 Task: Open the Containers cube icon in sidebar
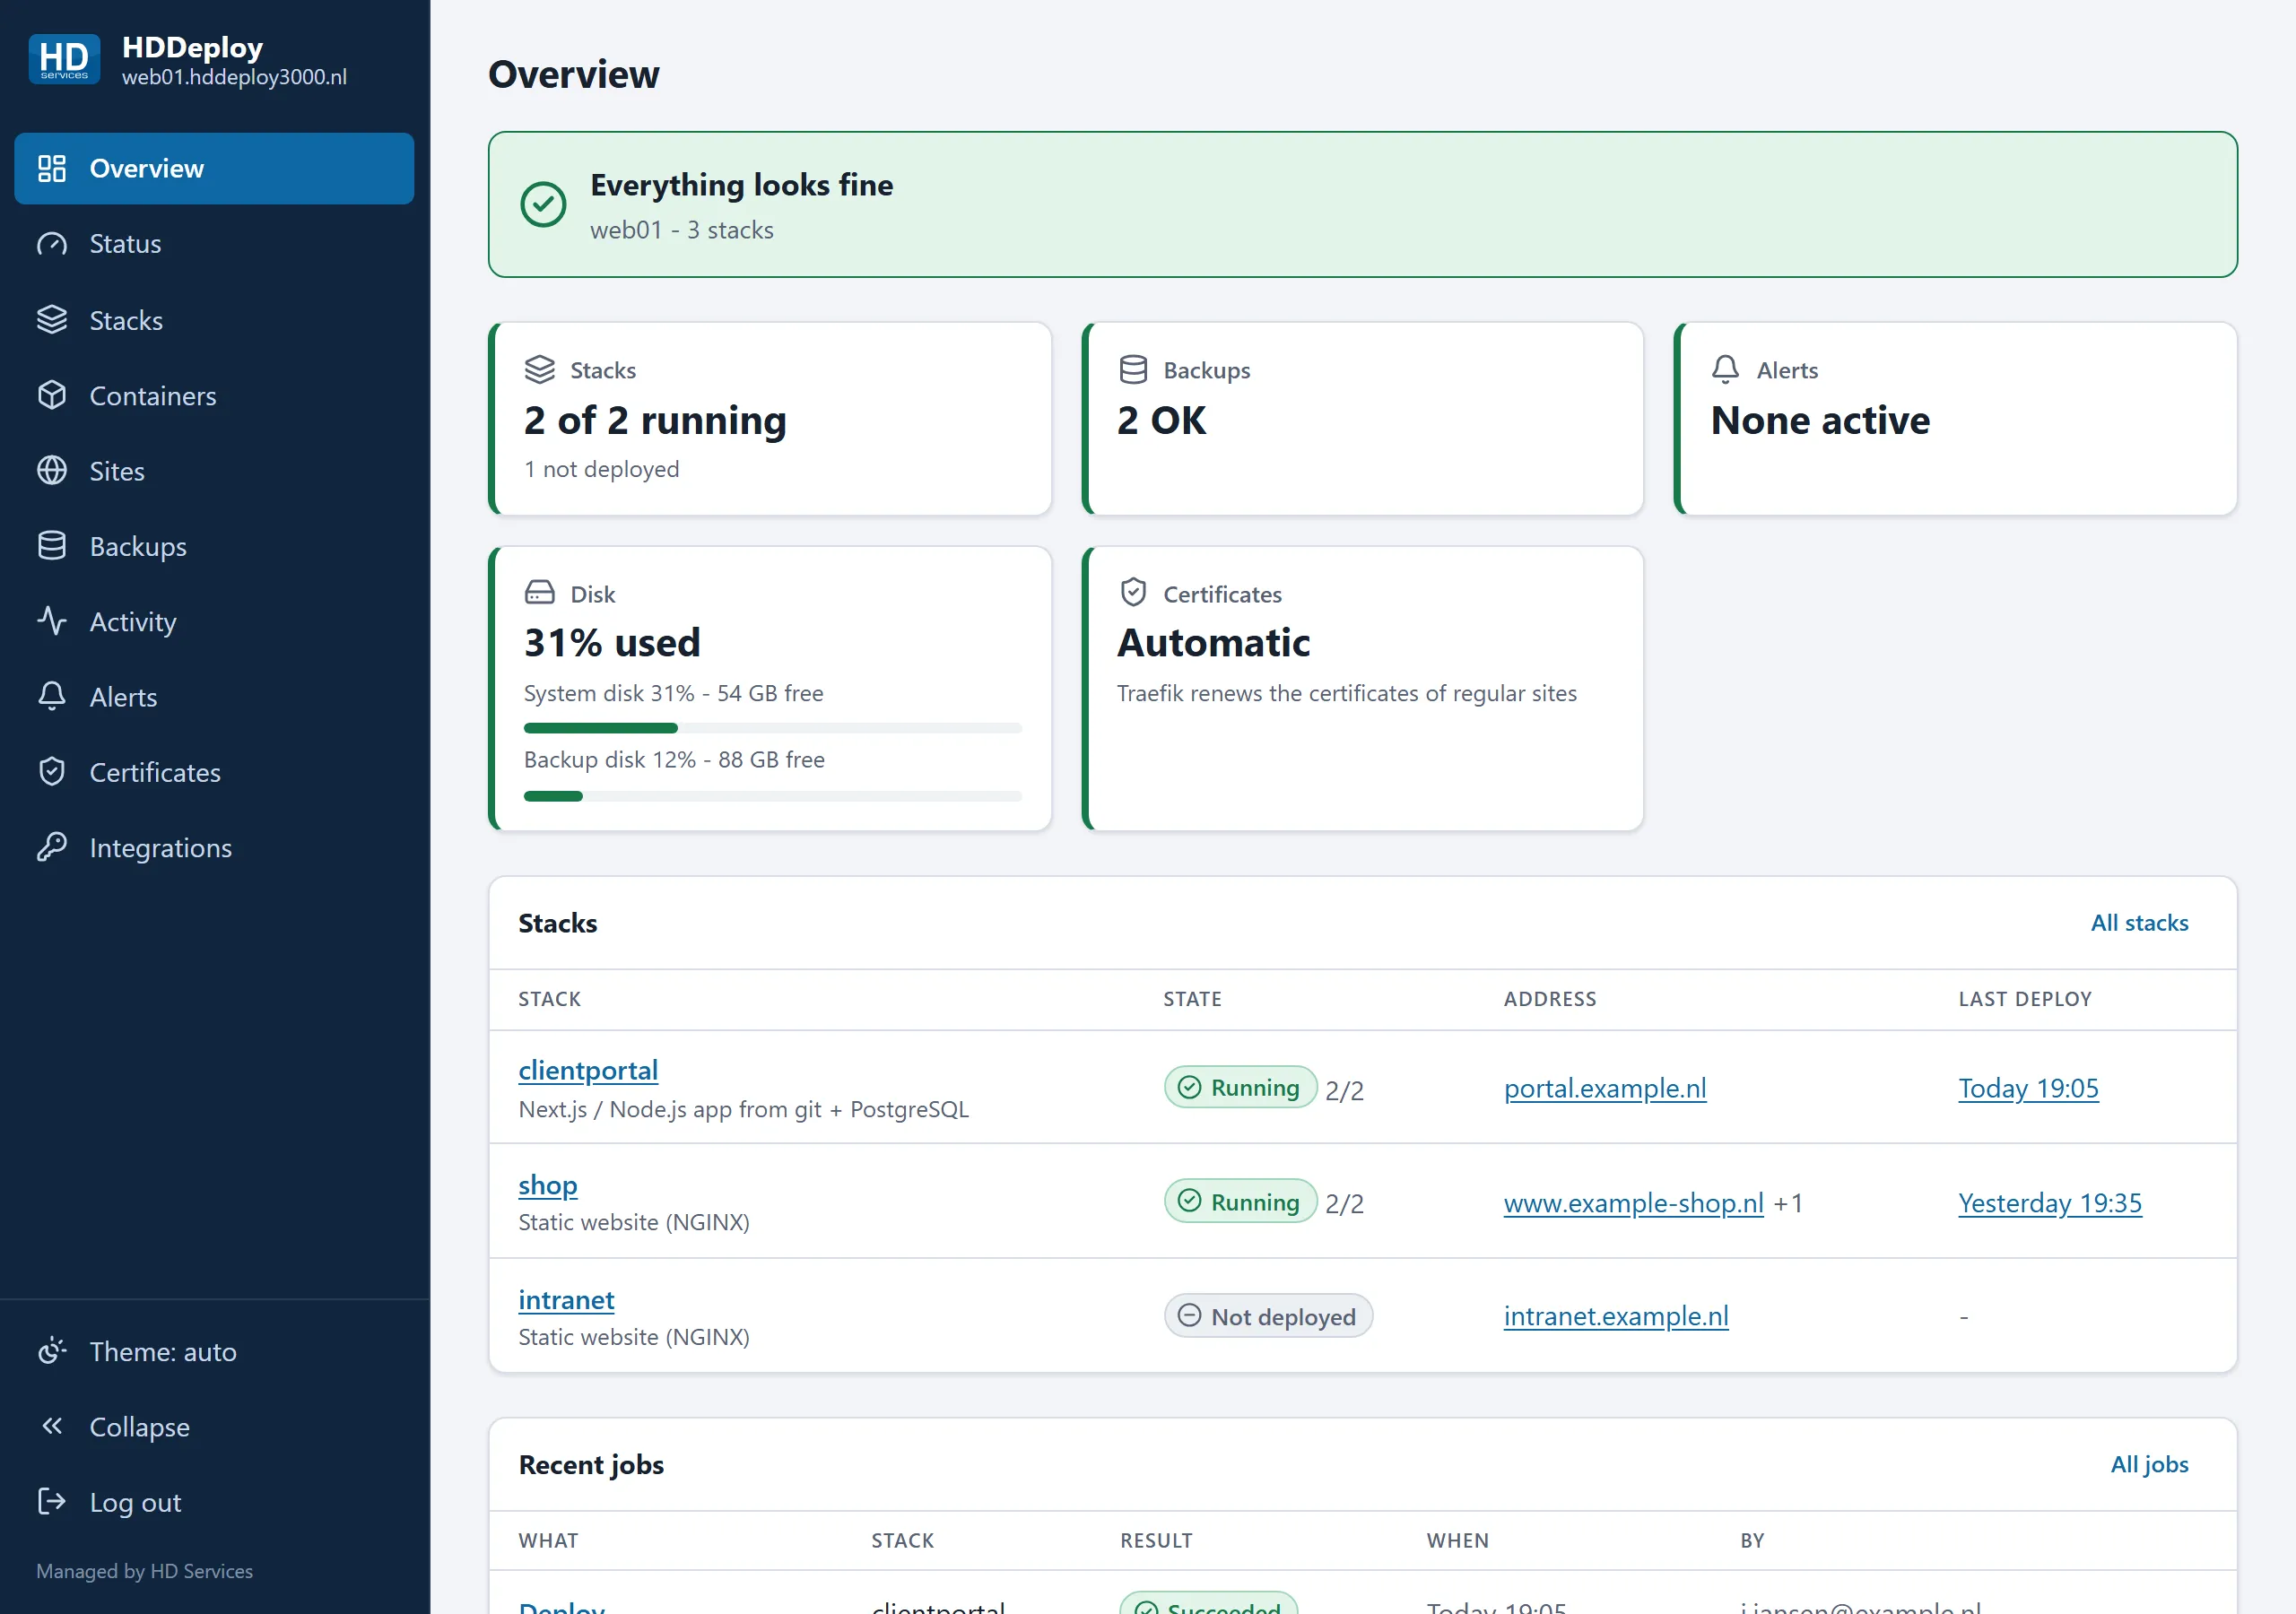coord(52,396)
